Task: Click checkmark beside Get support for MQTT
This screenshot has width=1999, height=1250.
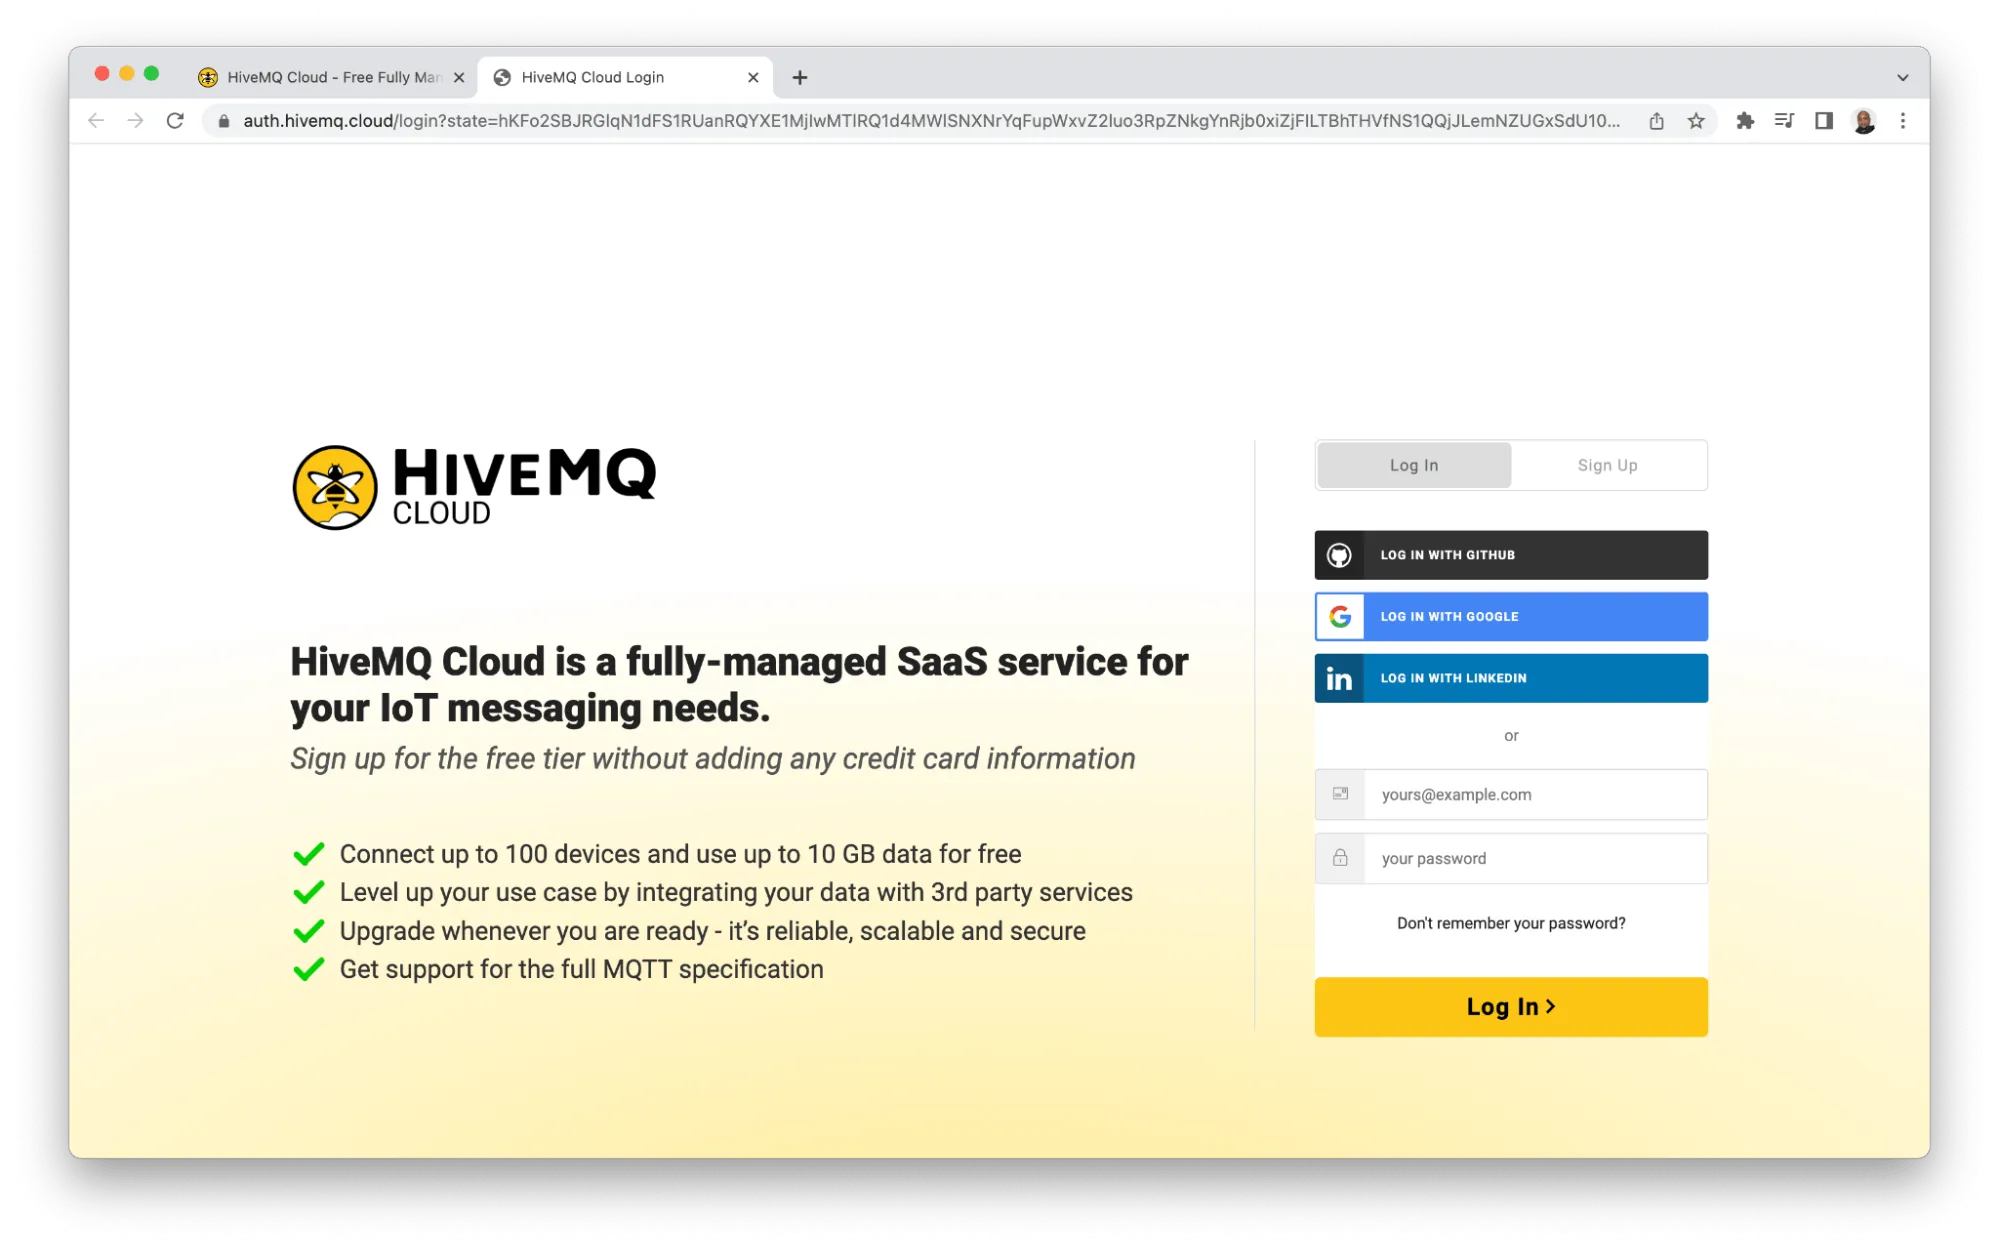Action: click(x=309, y=968)
